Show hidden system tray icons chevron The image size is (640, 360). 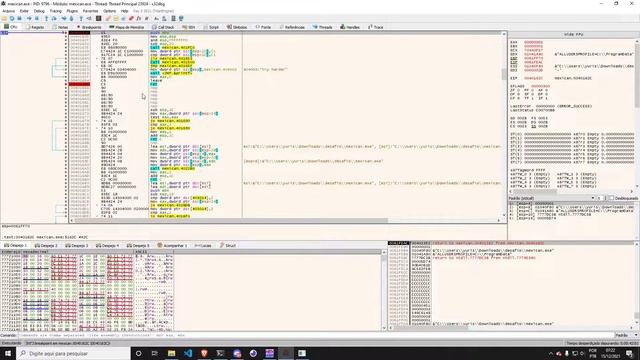(551, 353)
